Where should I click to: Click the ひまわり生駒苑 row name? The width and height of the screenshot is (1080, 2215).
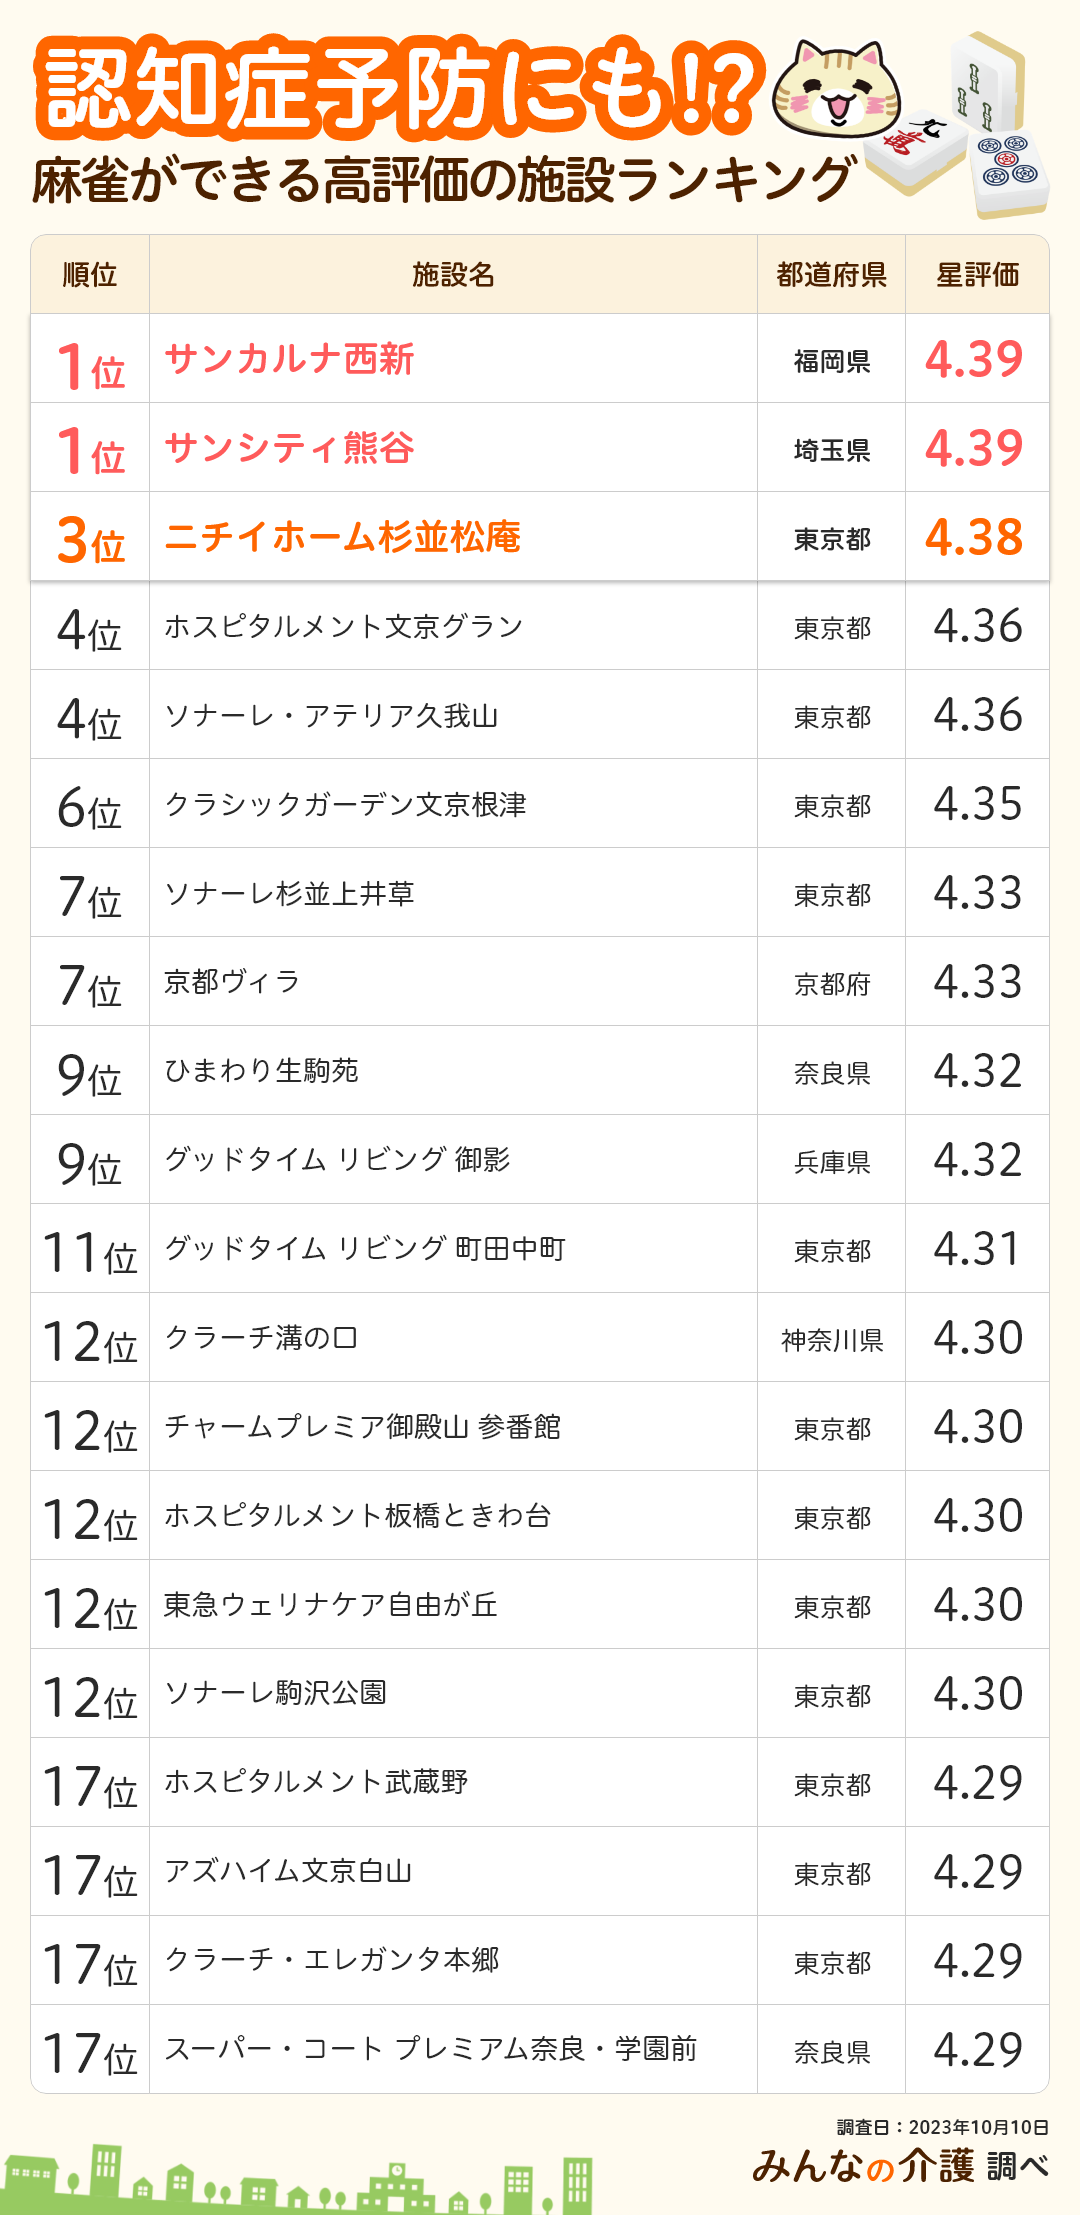point(261,1071)
